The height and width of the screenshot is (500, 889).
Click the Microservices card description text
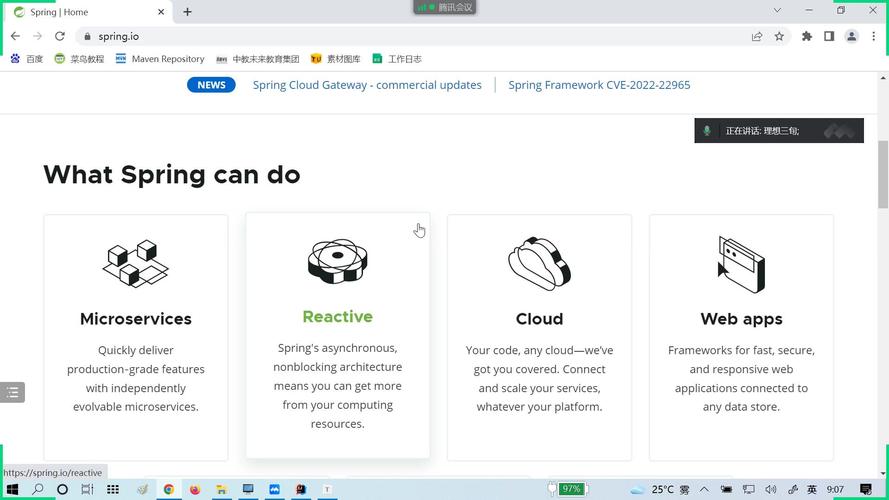coord(136,378)
